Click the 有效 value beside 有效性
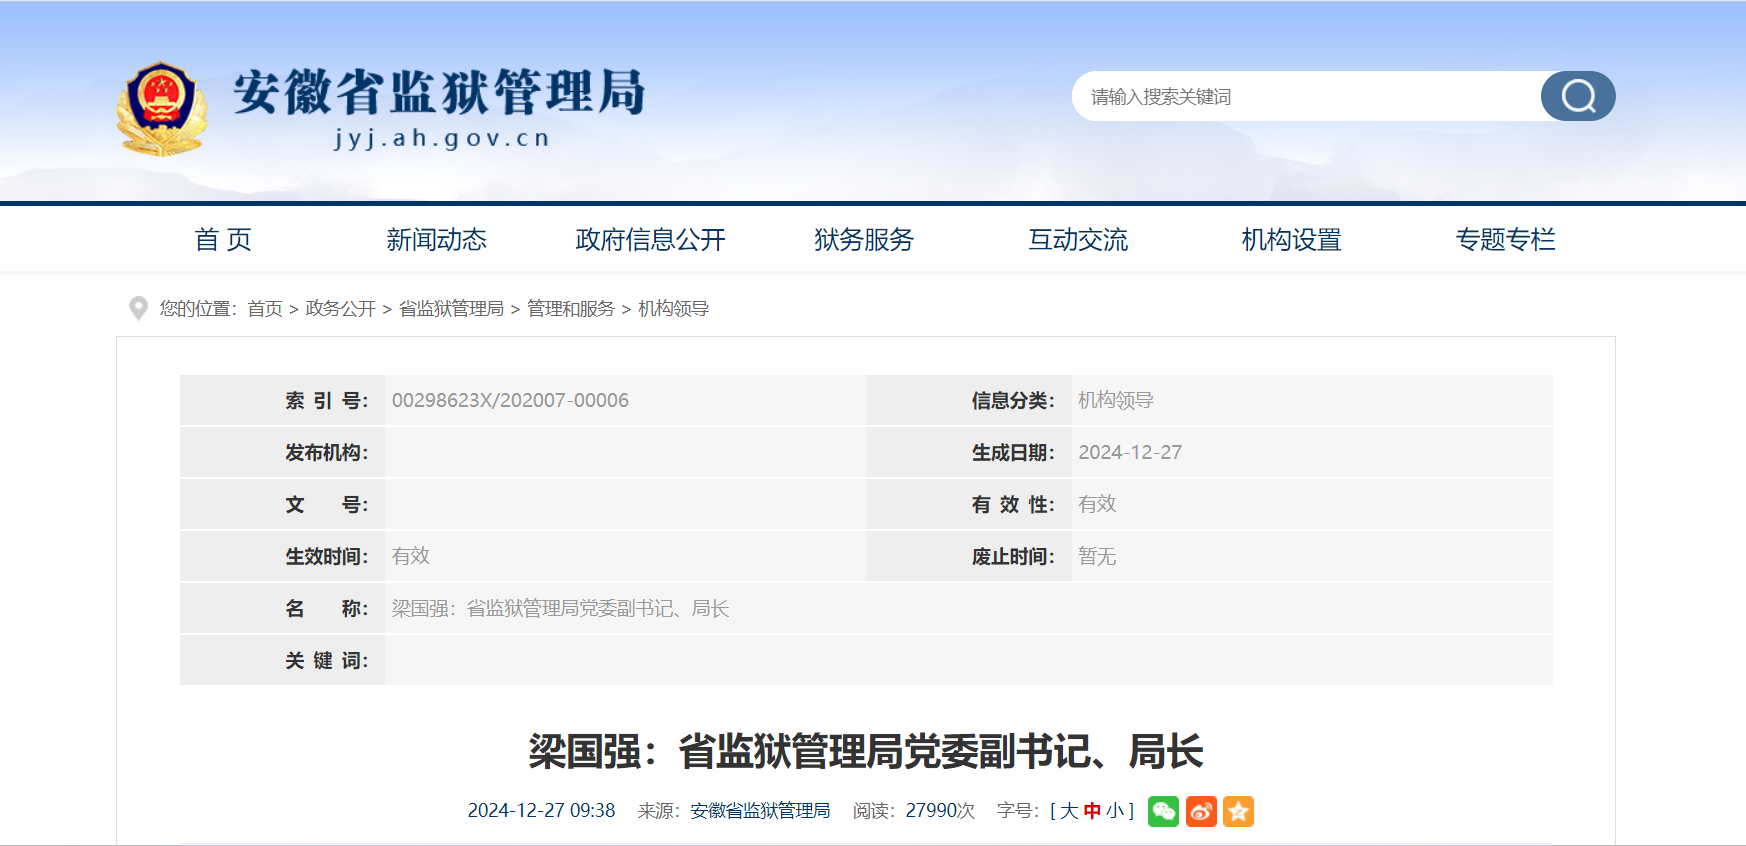1746x846 pixels. coord(1097,504)
